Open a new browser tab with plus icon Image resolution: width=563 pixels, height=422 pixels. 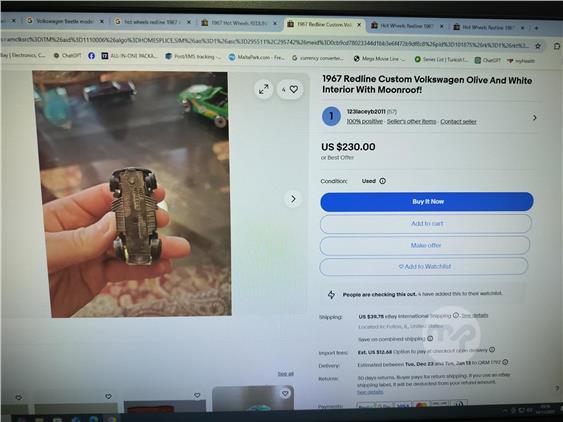[536, 28]
